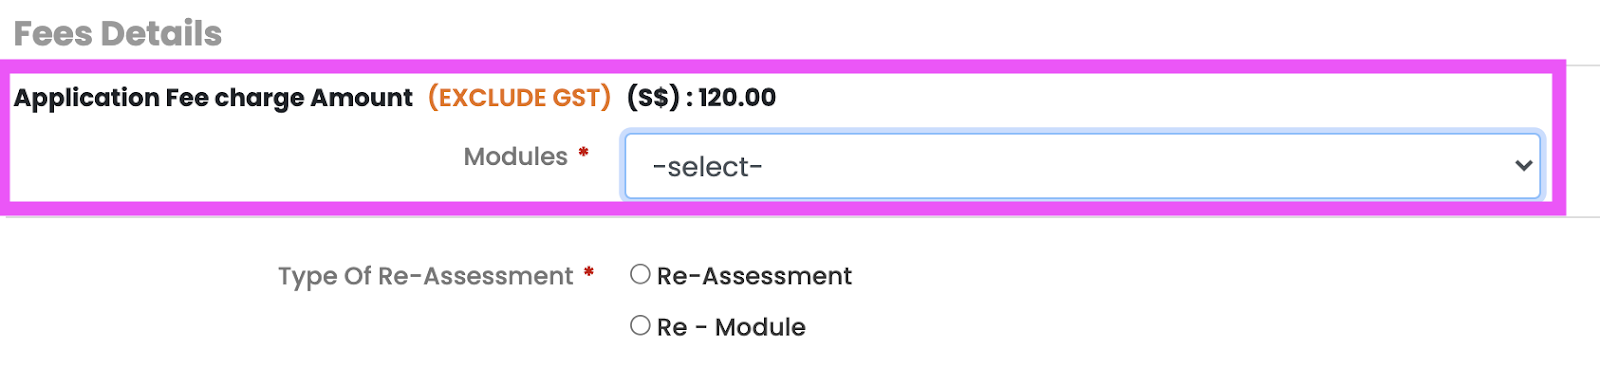1600x368 pixels.
Task: Choose the Re - Module radio option
Action: 640,325
